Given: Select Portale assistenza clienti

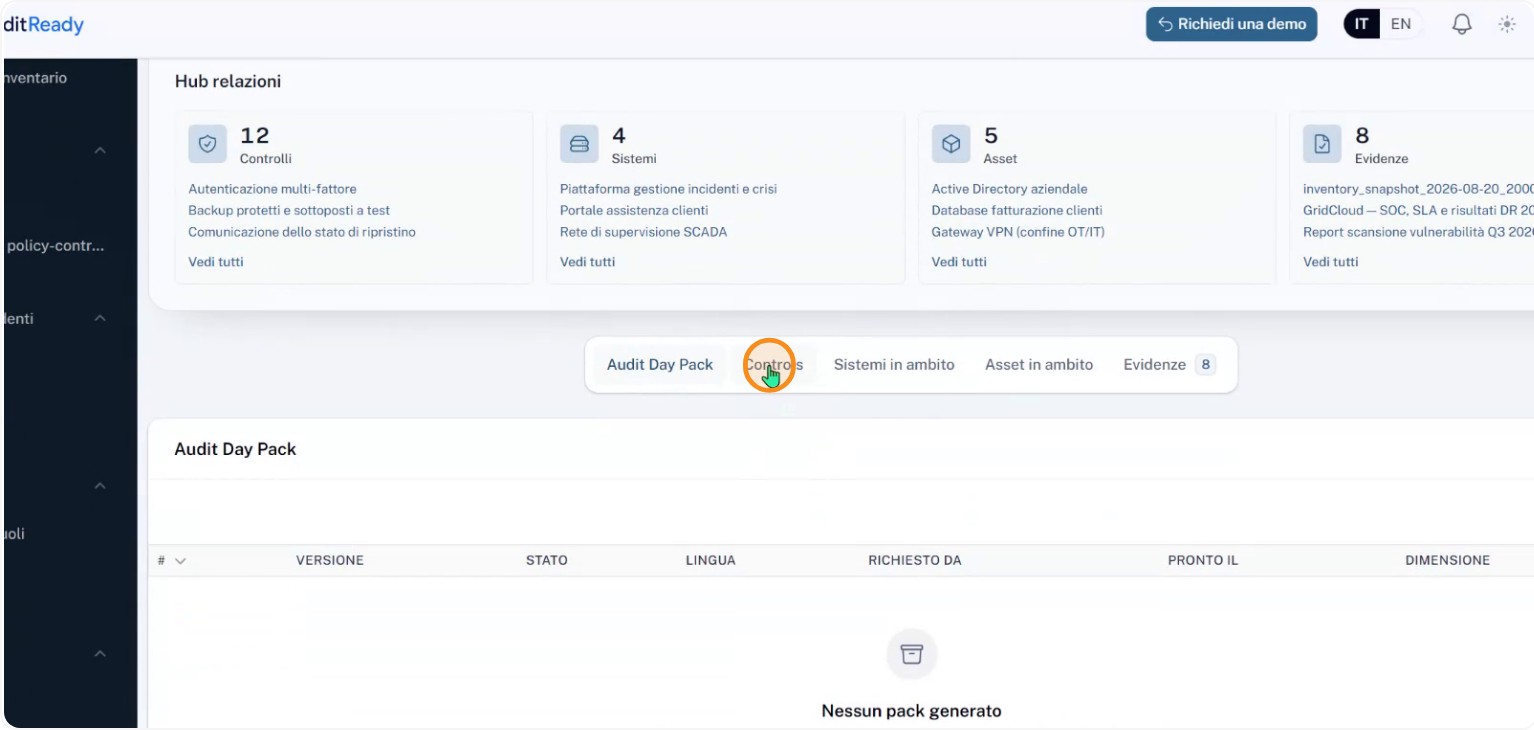Looking at the screenshot, I should 634,211.
